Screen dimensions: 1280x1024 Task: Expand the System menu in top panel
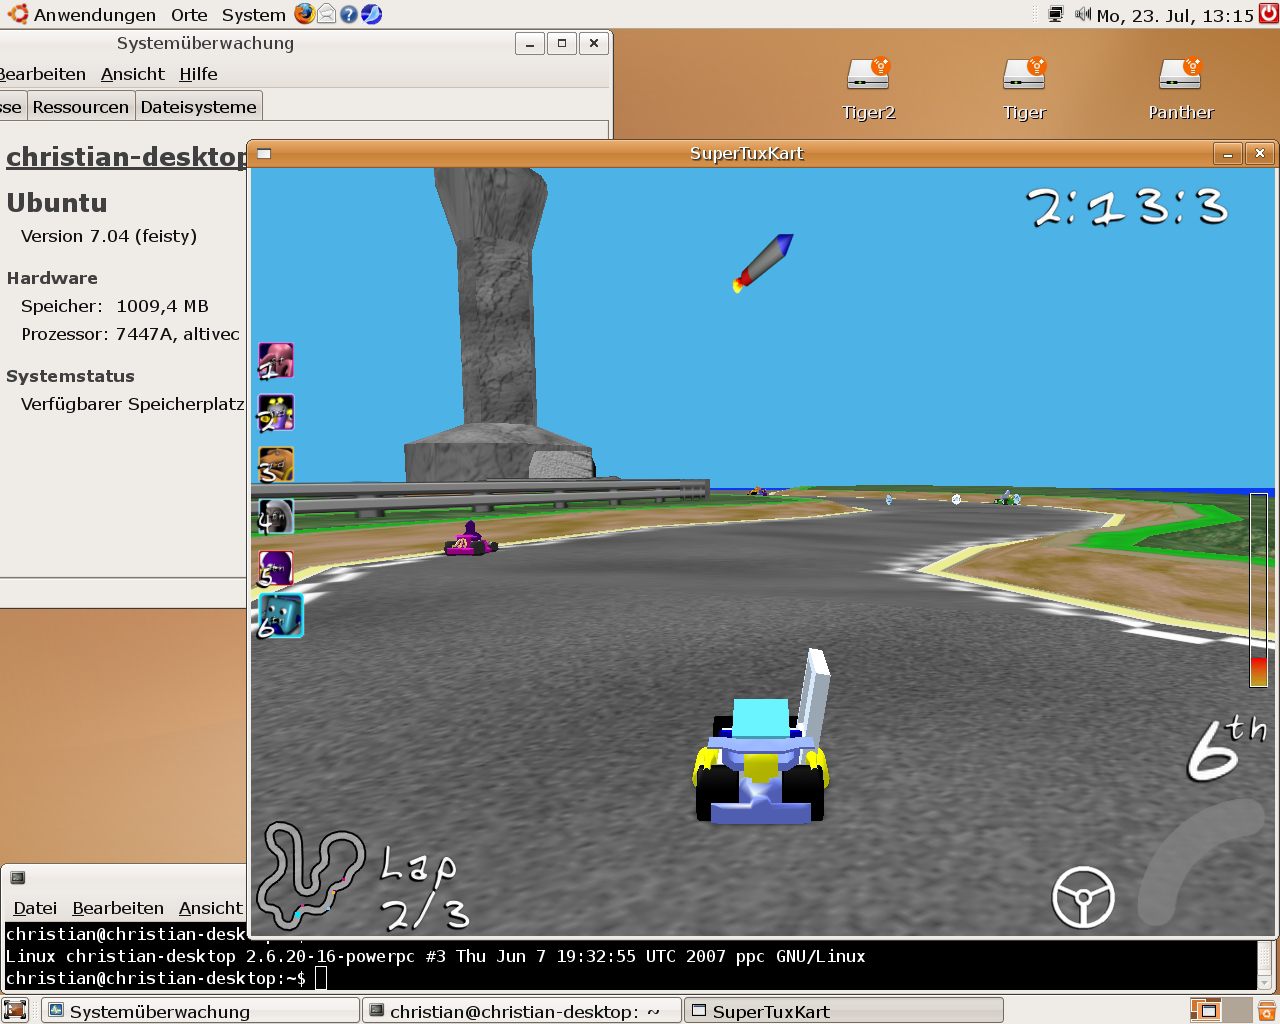click(x=253, y=15)
